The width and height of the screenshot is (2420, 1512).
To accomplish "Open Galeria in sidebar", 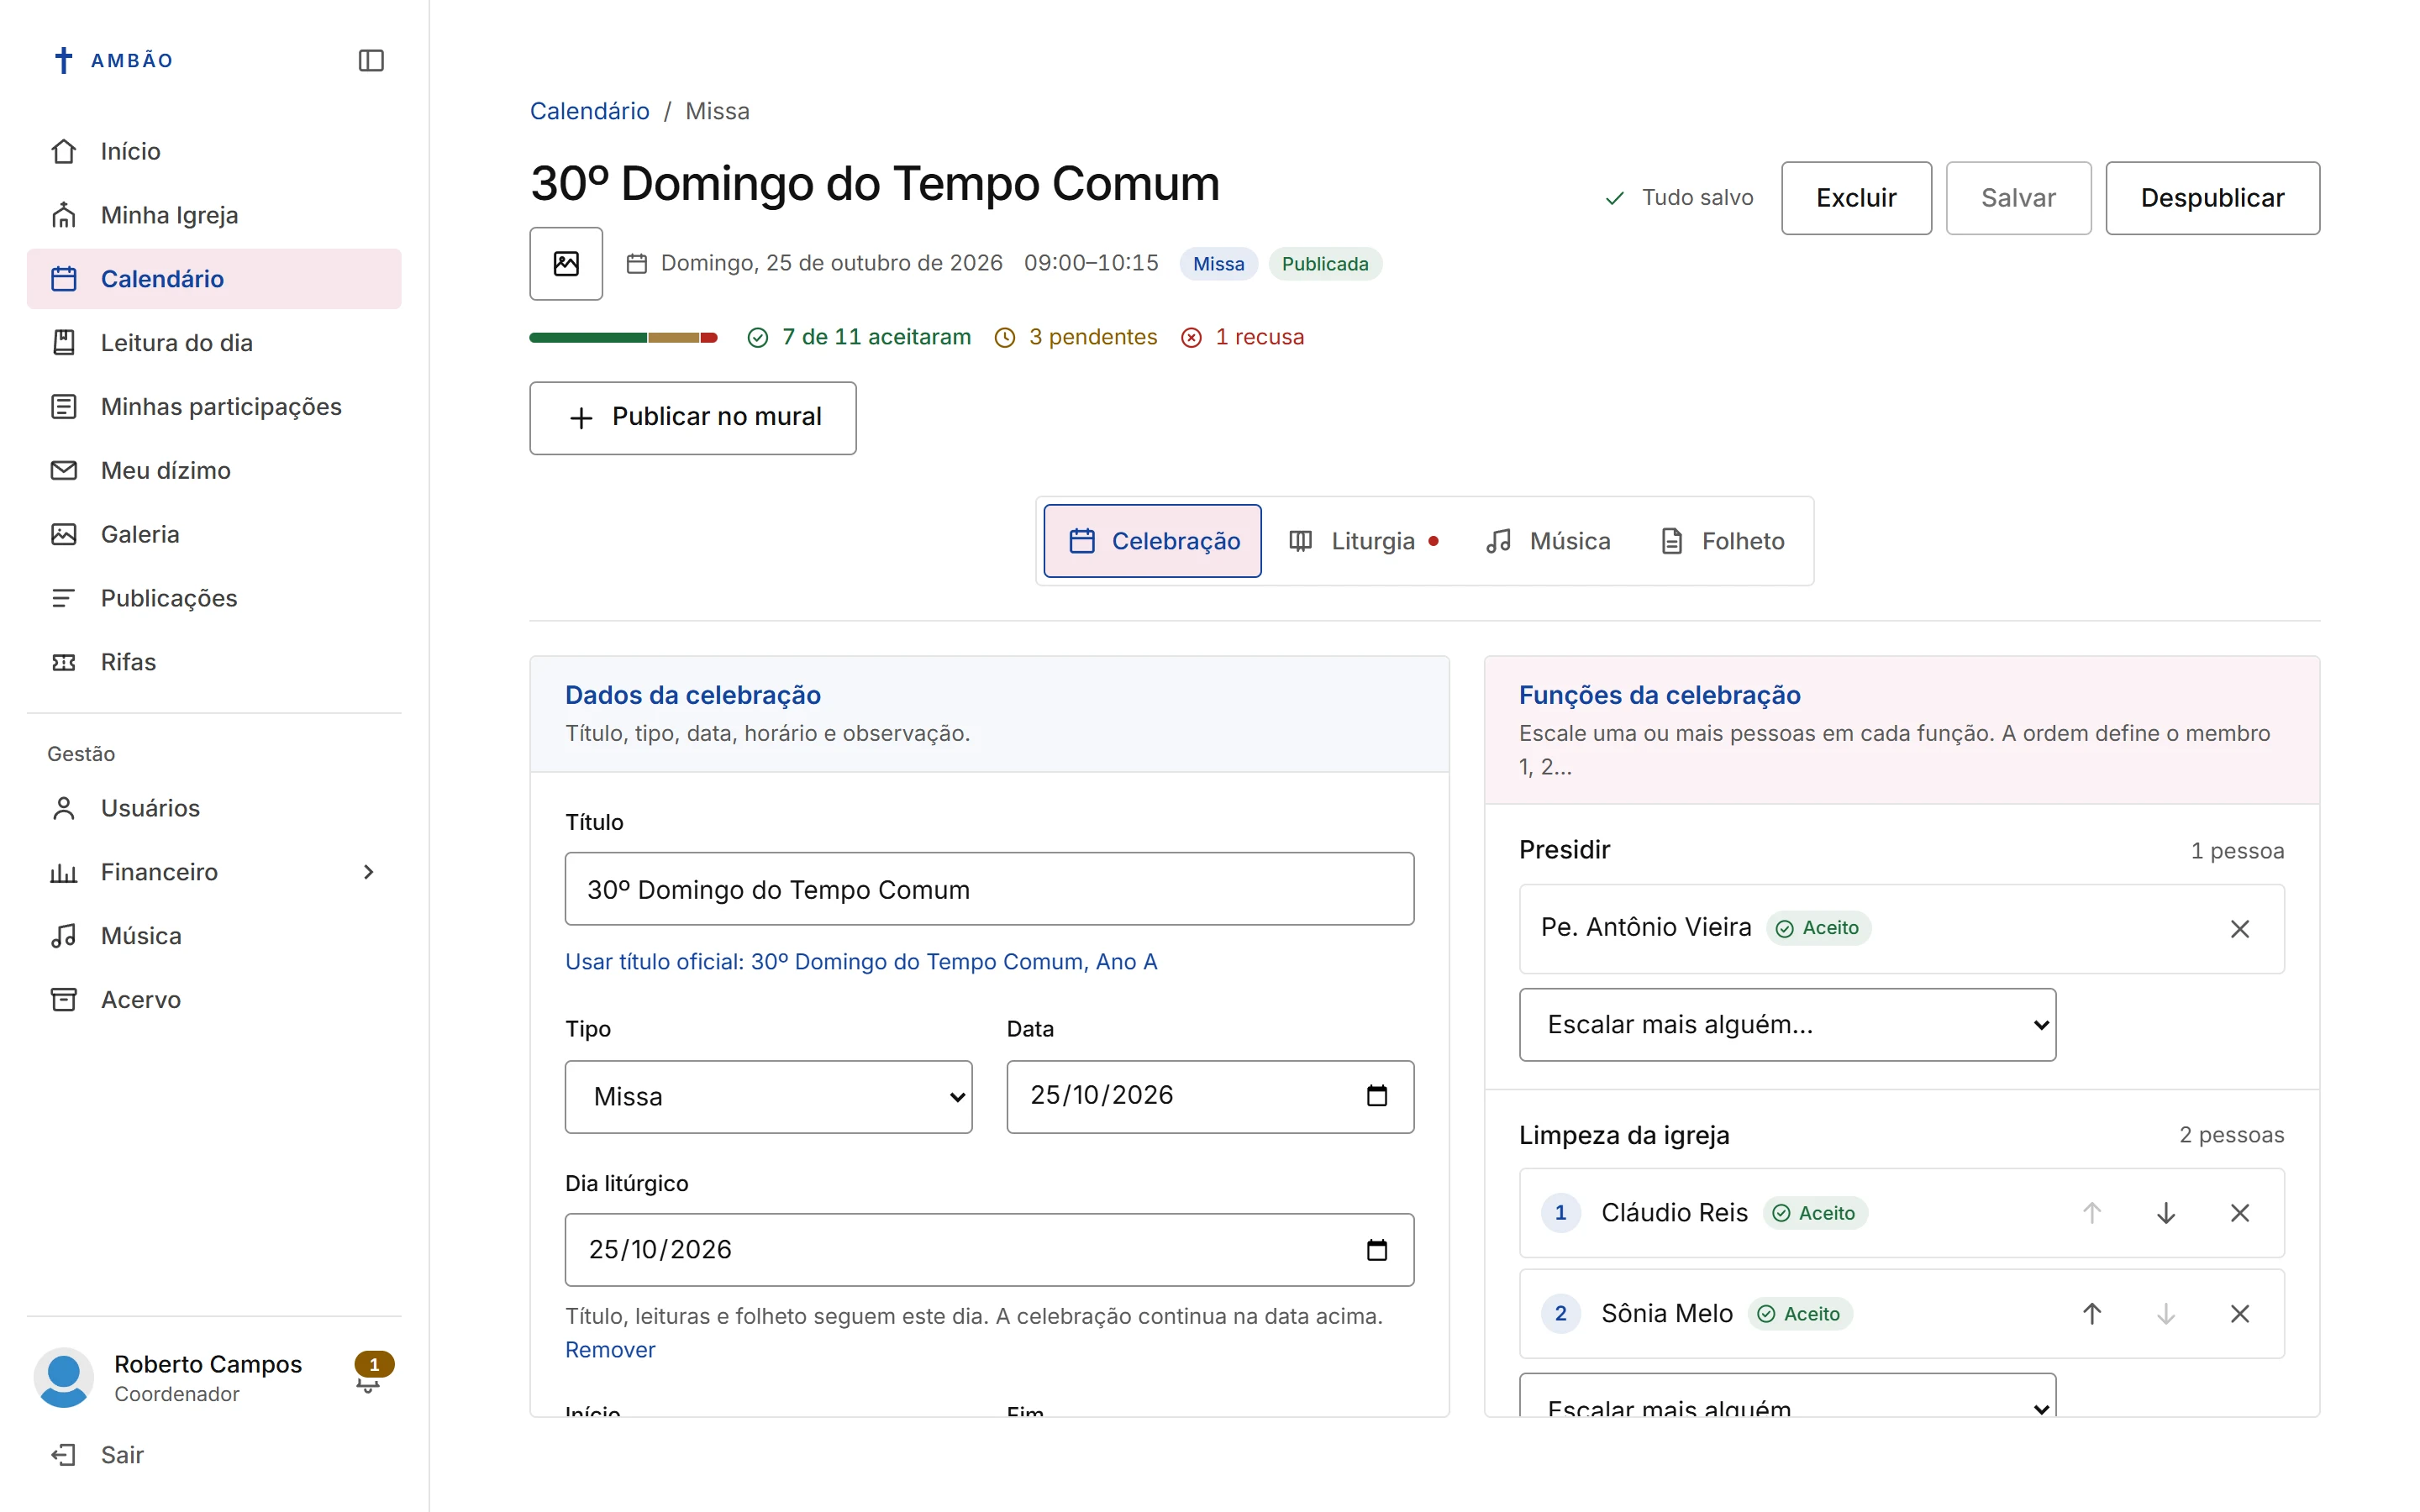I will pyautogui.click(x=214, y=534).
